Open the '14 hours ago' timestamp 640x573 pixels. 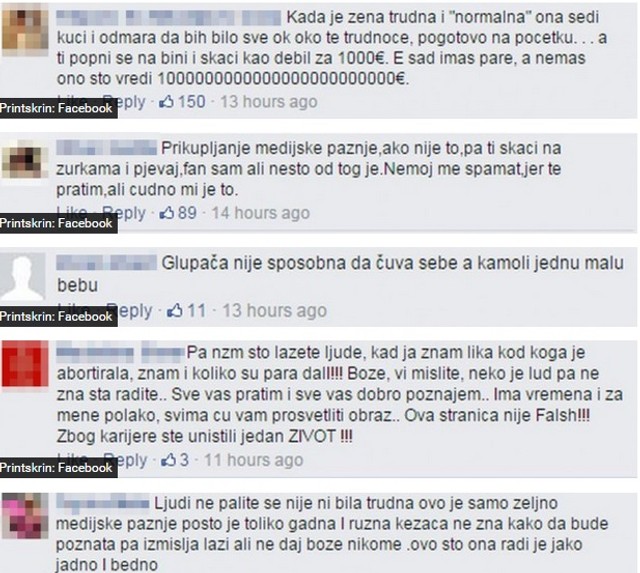pyautogui.click(x=260, y=213)
